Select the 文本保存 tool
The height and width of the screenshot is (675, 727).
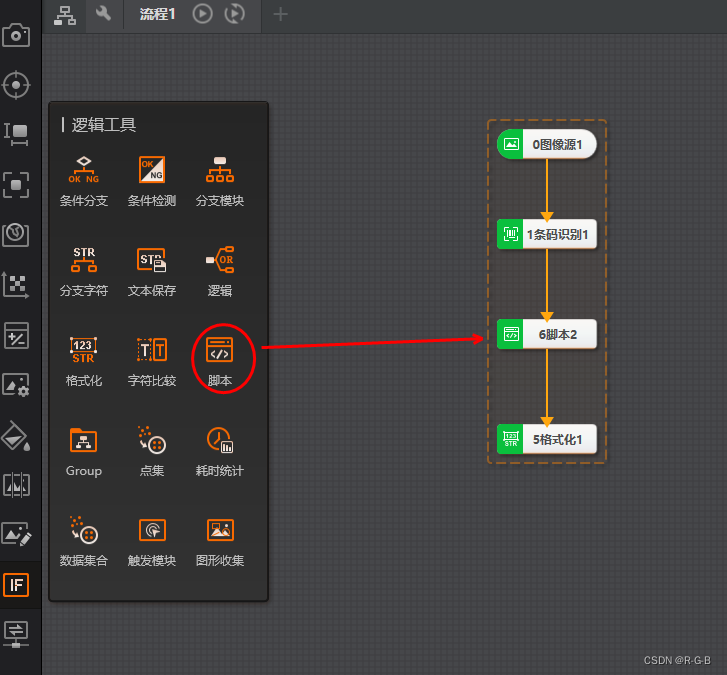click(x=152, y=271)
